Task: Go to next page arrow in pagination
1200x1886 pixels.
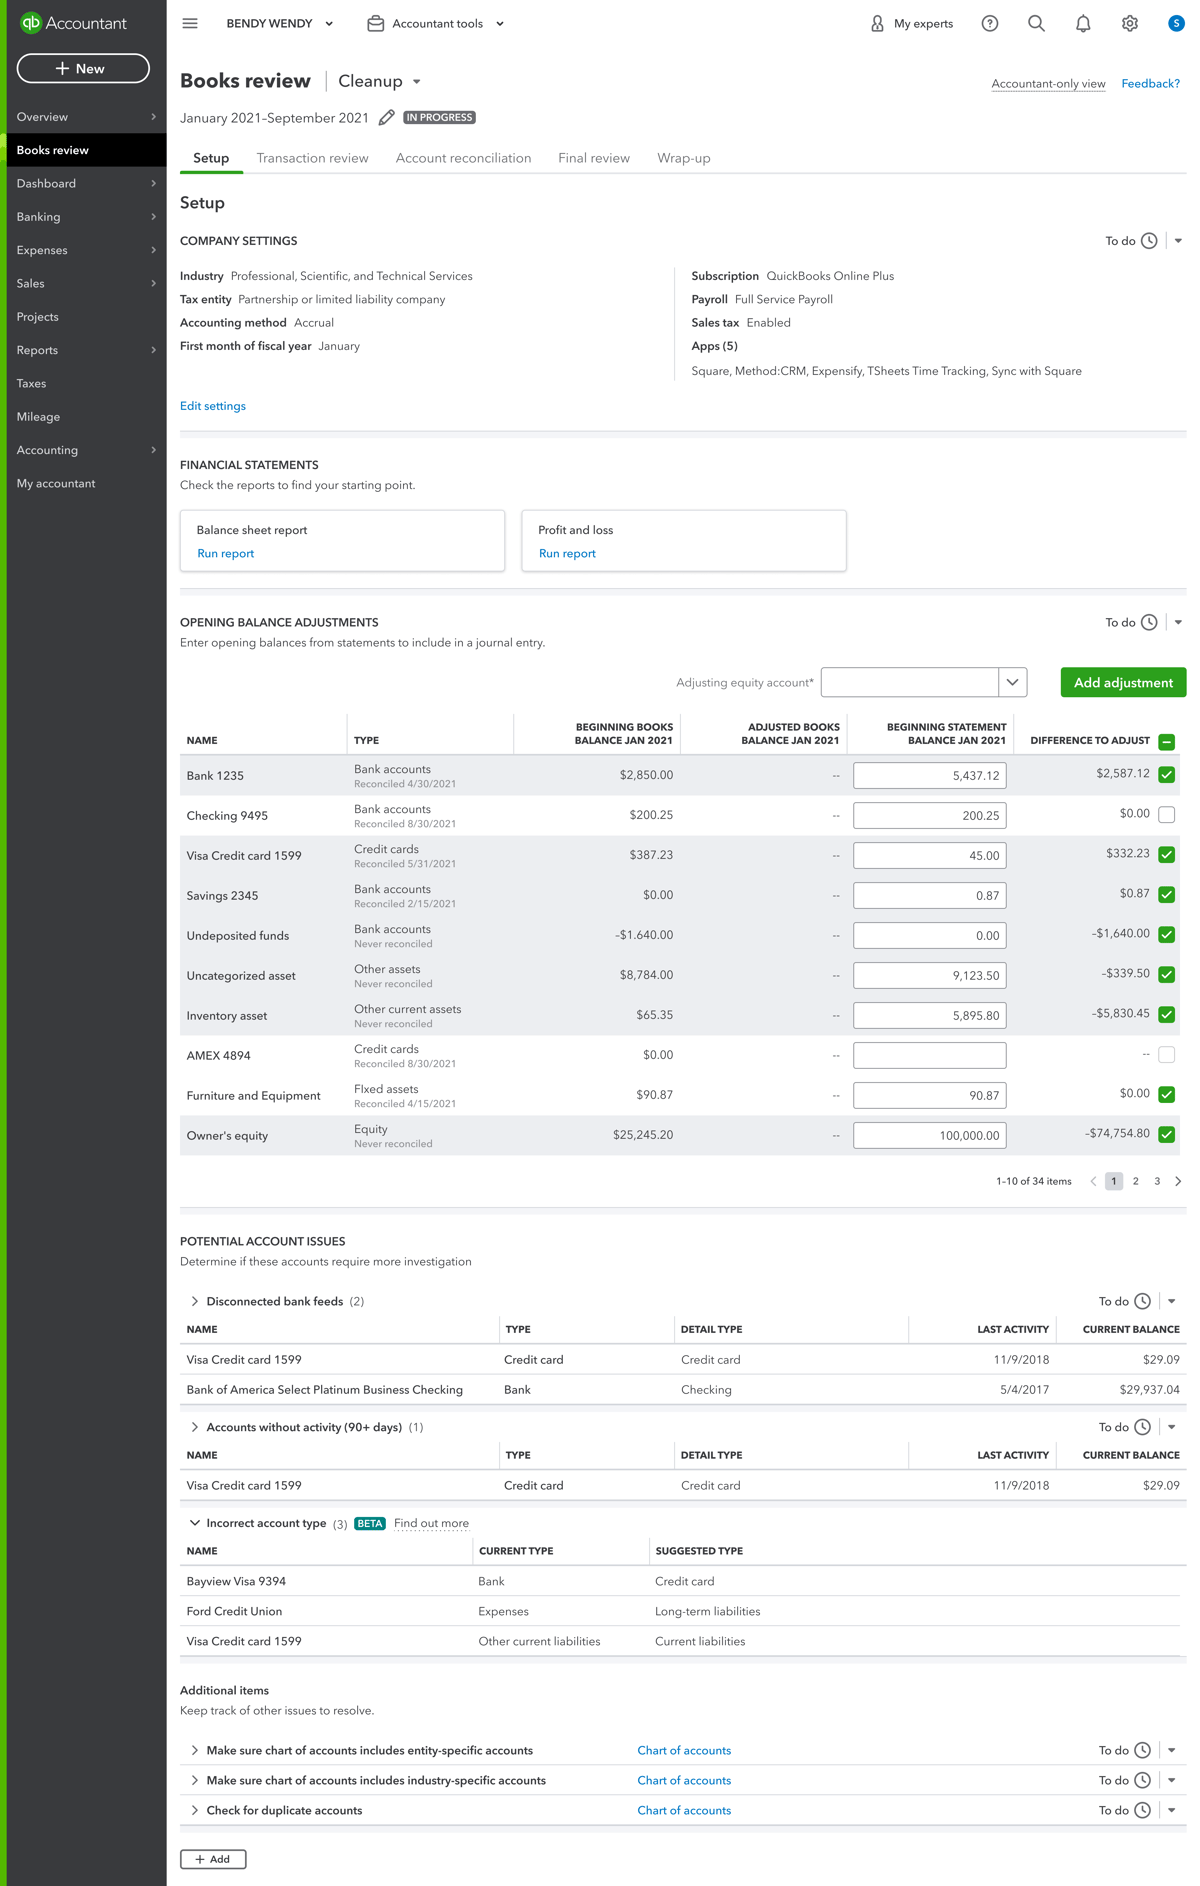Action: [x=1178, y=1181]
